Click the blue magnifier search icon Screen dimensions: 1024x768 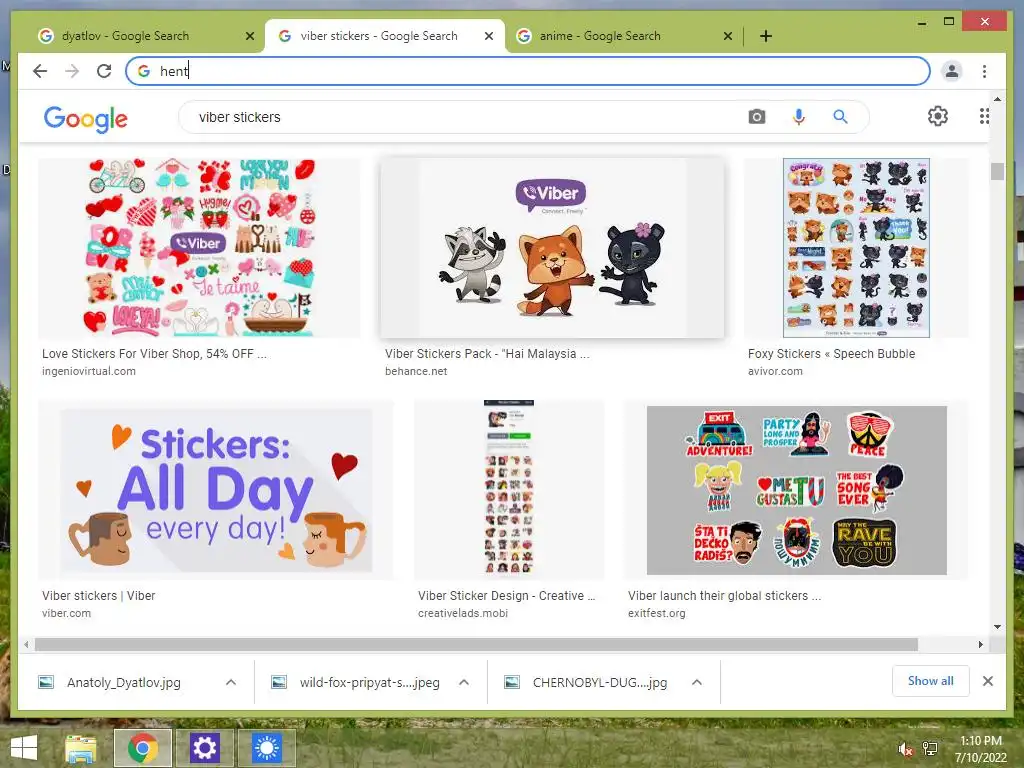click(840, 117)
